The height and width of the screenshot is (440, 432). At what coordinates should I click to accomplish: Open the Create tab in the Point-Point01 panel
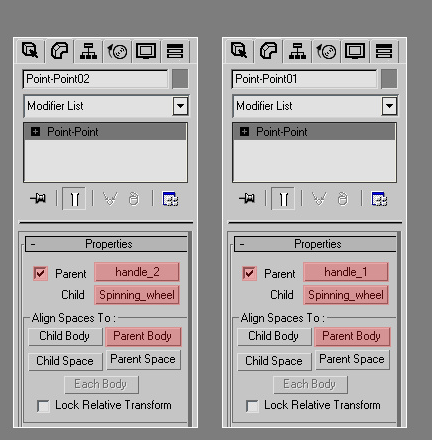tap(239, 51)
